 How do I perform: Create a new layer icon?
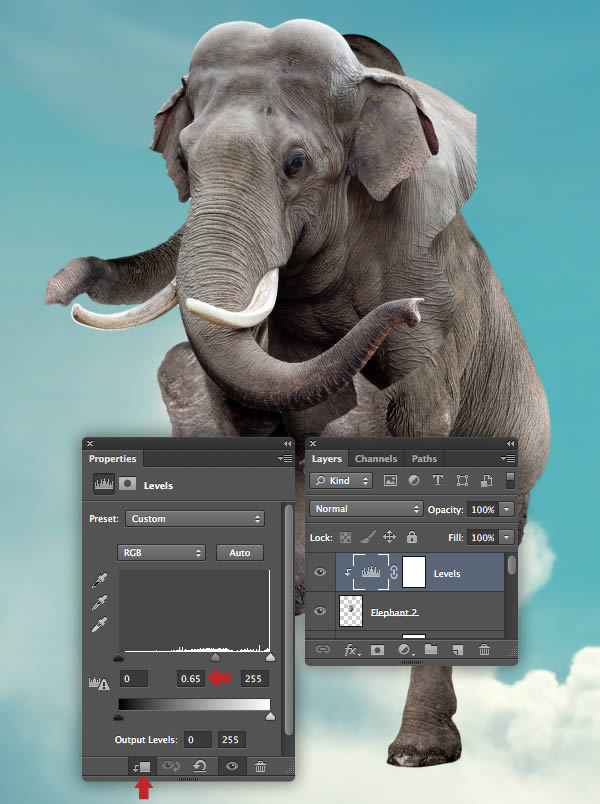[457, 650]
